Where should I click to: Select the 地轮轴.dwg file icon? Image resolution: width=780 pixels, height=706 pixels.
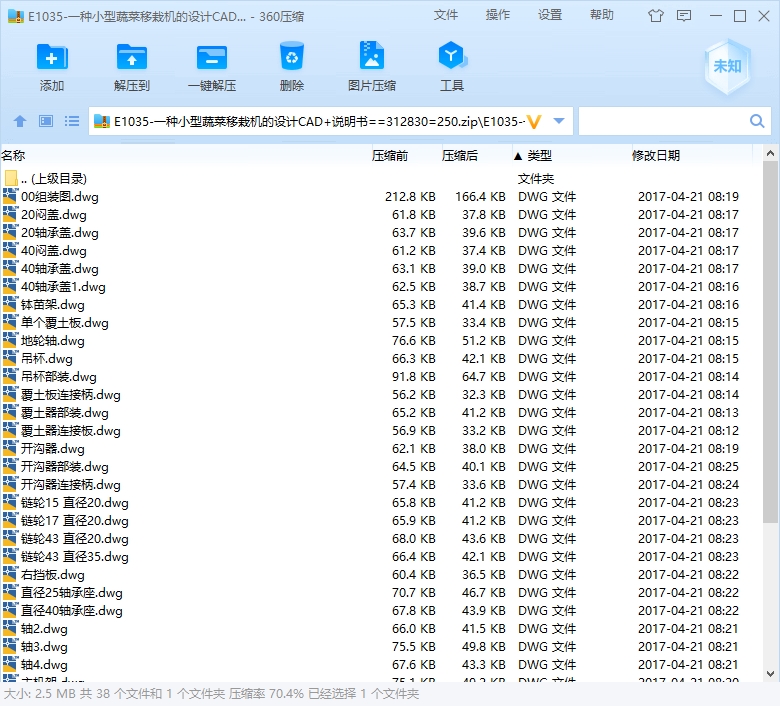pos(10,340)
